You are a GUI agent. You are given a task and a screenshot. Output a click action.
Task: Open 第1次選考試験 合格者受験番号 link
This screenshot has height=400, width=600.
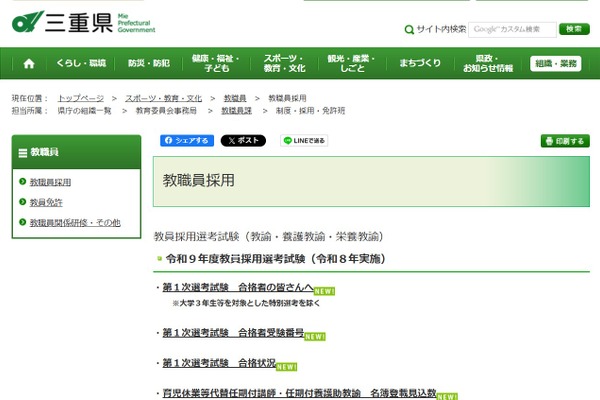coord(233,333)
